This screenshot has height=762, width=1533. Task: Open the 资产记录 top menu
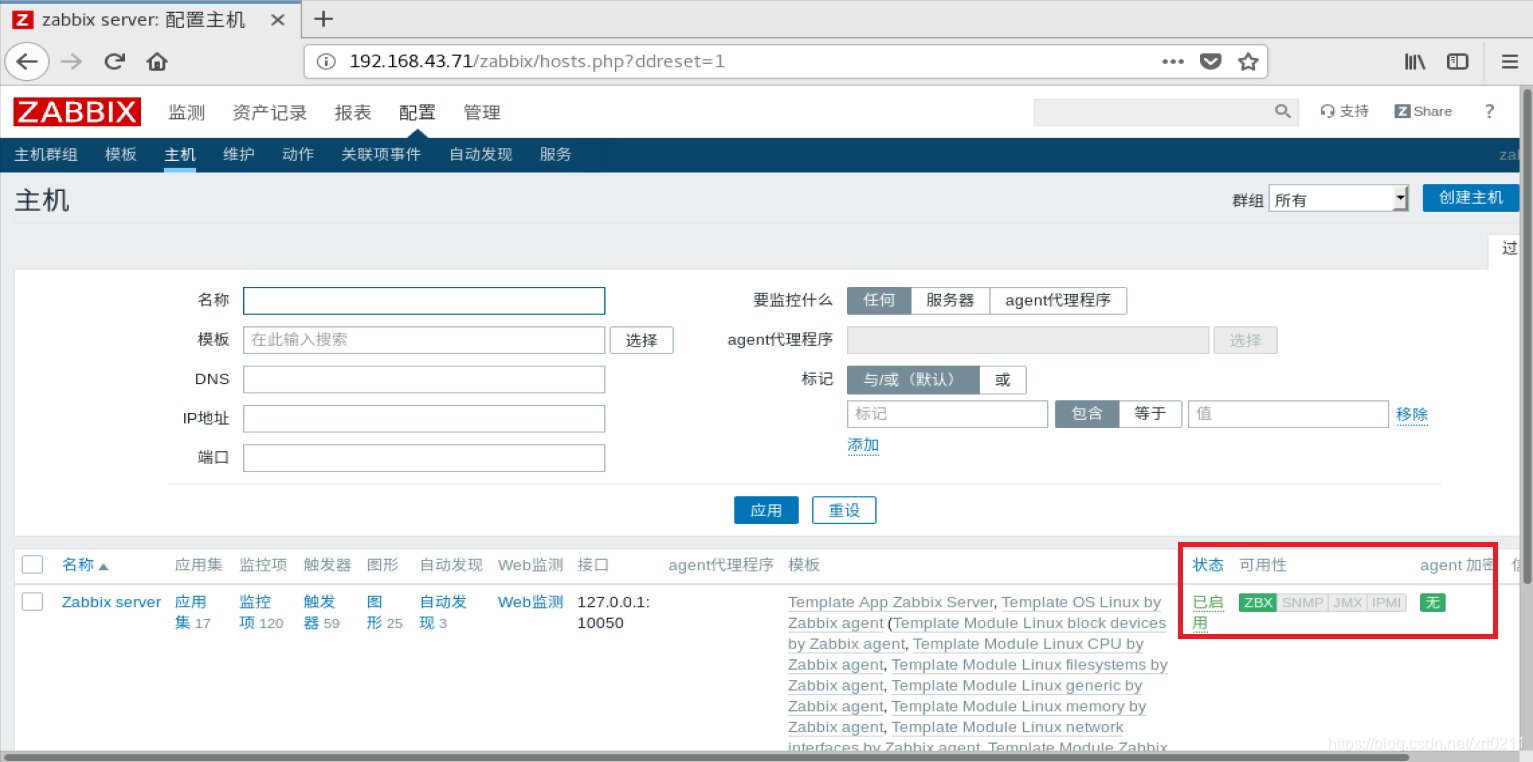[270, 113]
